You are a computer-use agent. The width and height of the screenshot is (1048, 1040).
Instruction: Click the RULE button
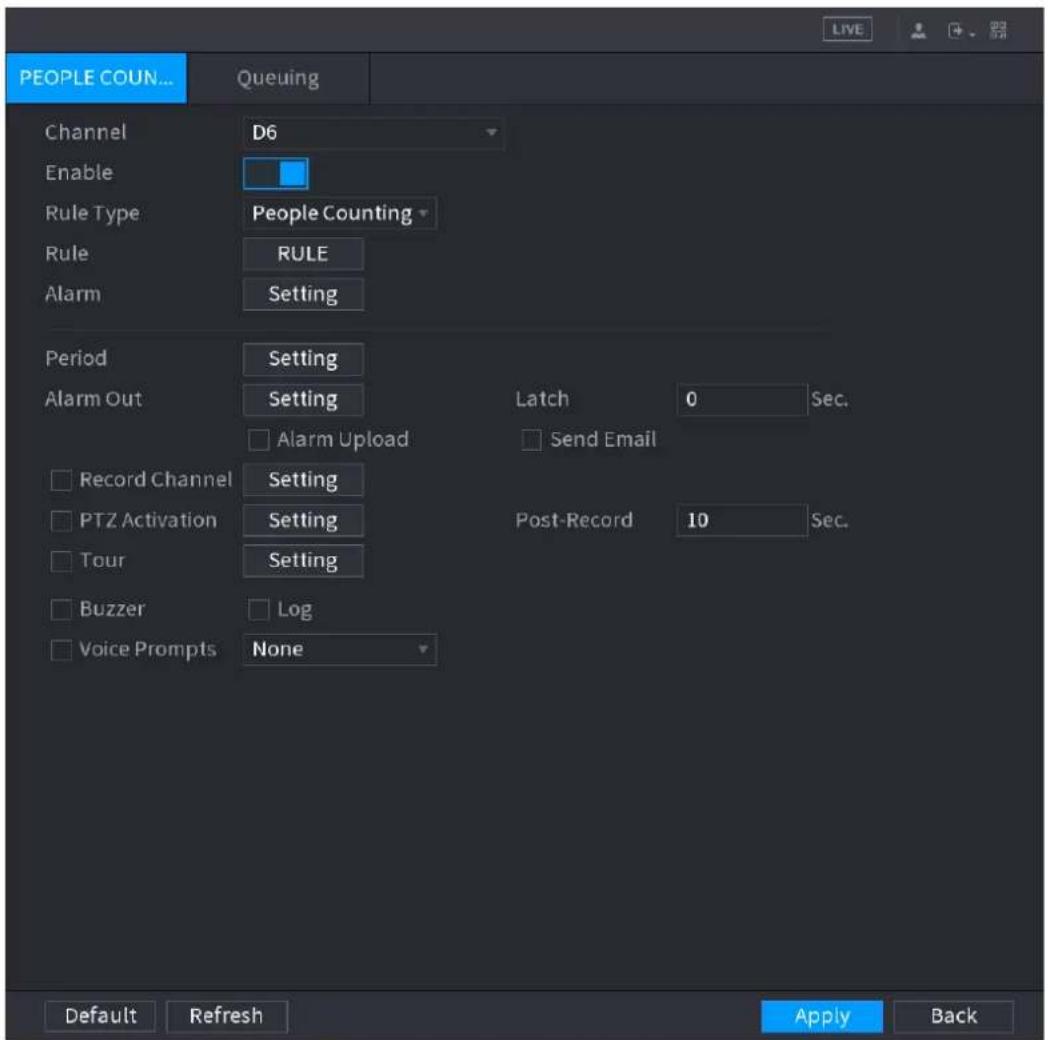pos(303,254)
